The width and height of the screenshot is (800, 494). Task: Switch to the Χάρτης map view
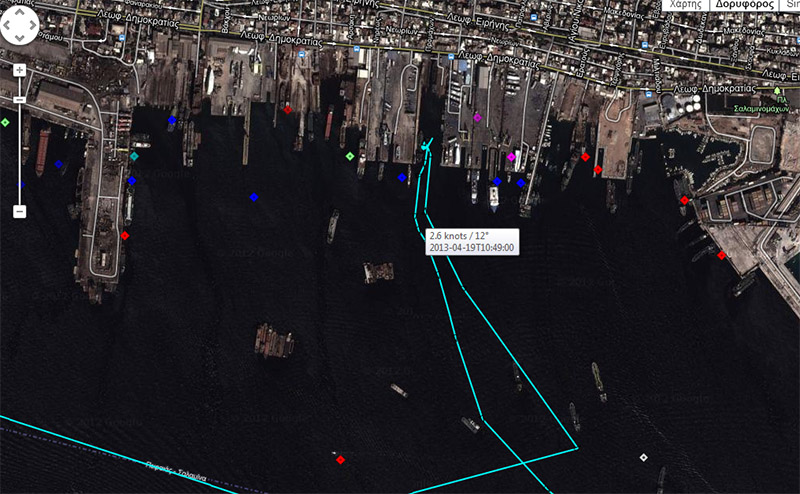(x=685, y=5)
